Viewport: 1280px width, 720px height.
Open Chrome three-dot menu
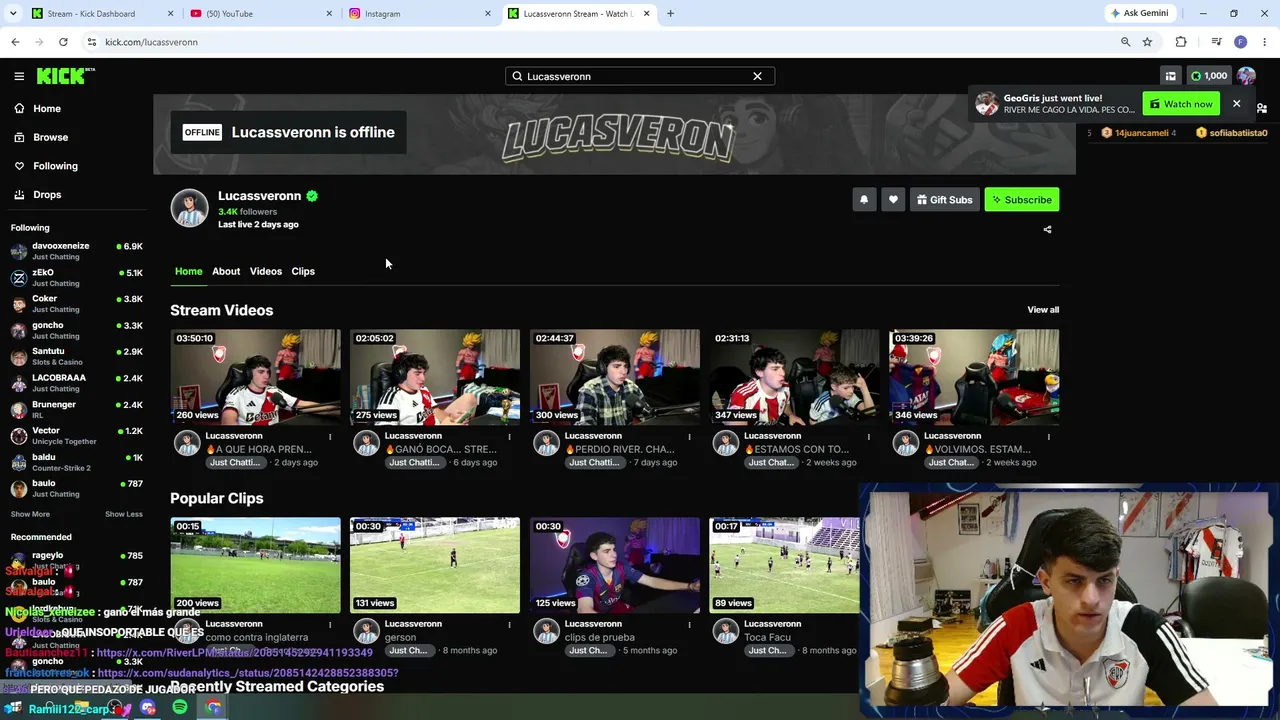1265,42
